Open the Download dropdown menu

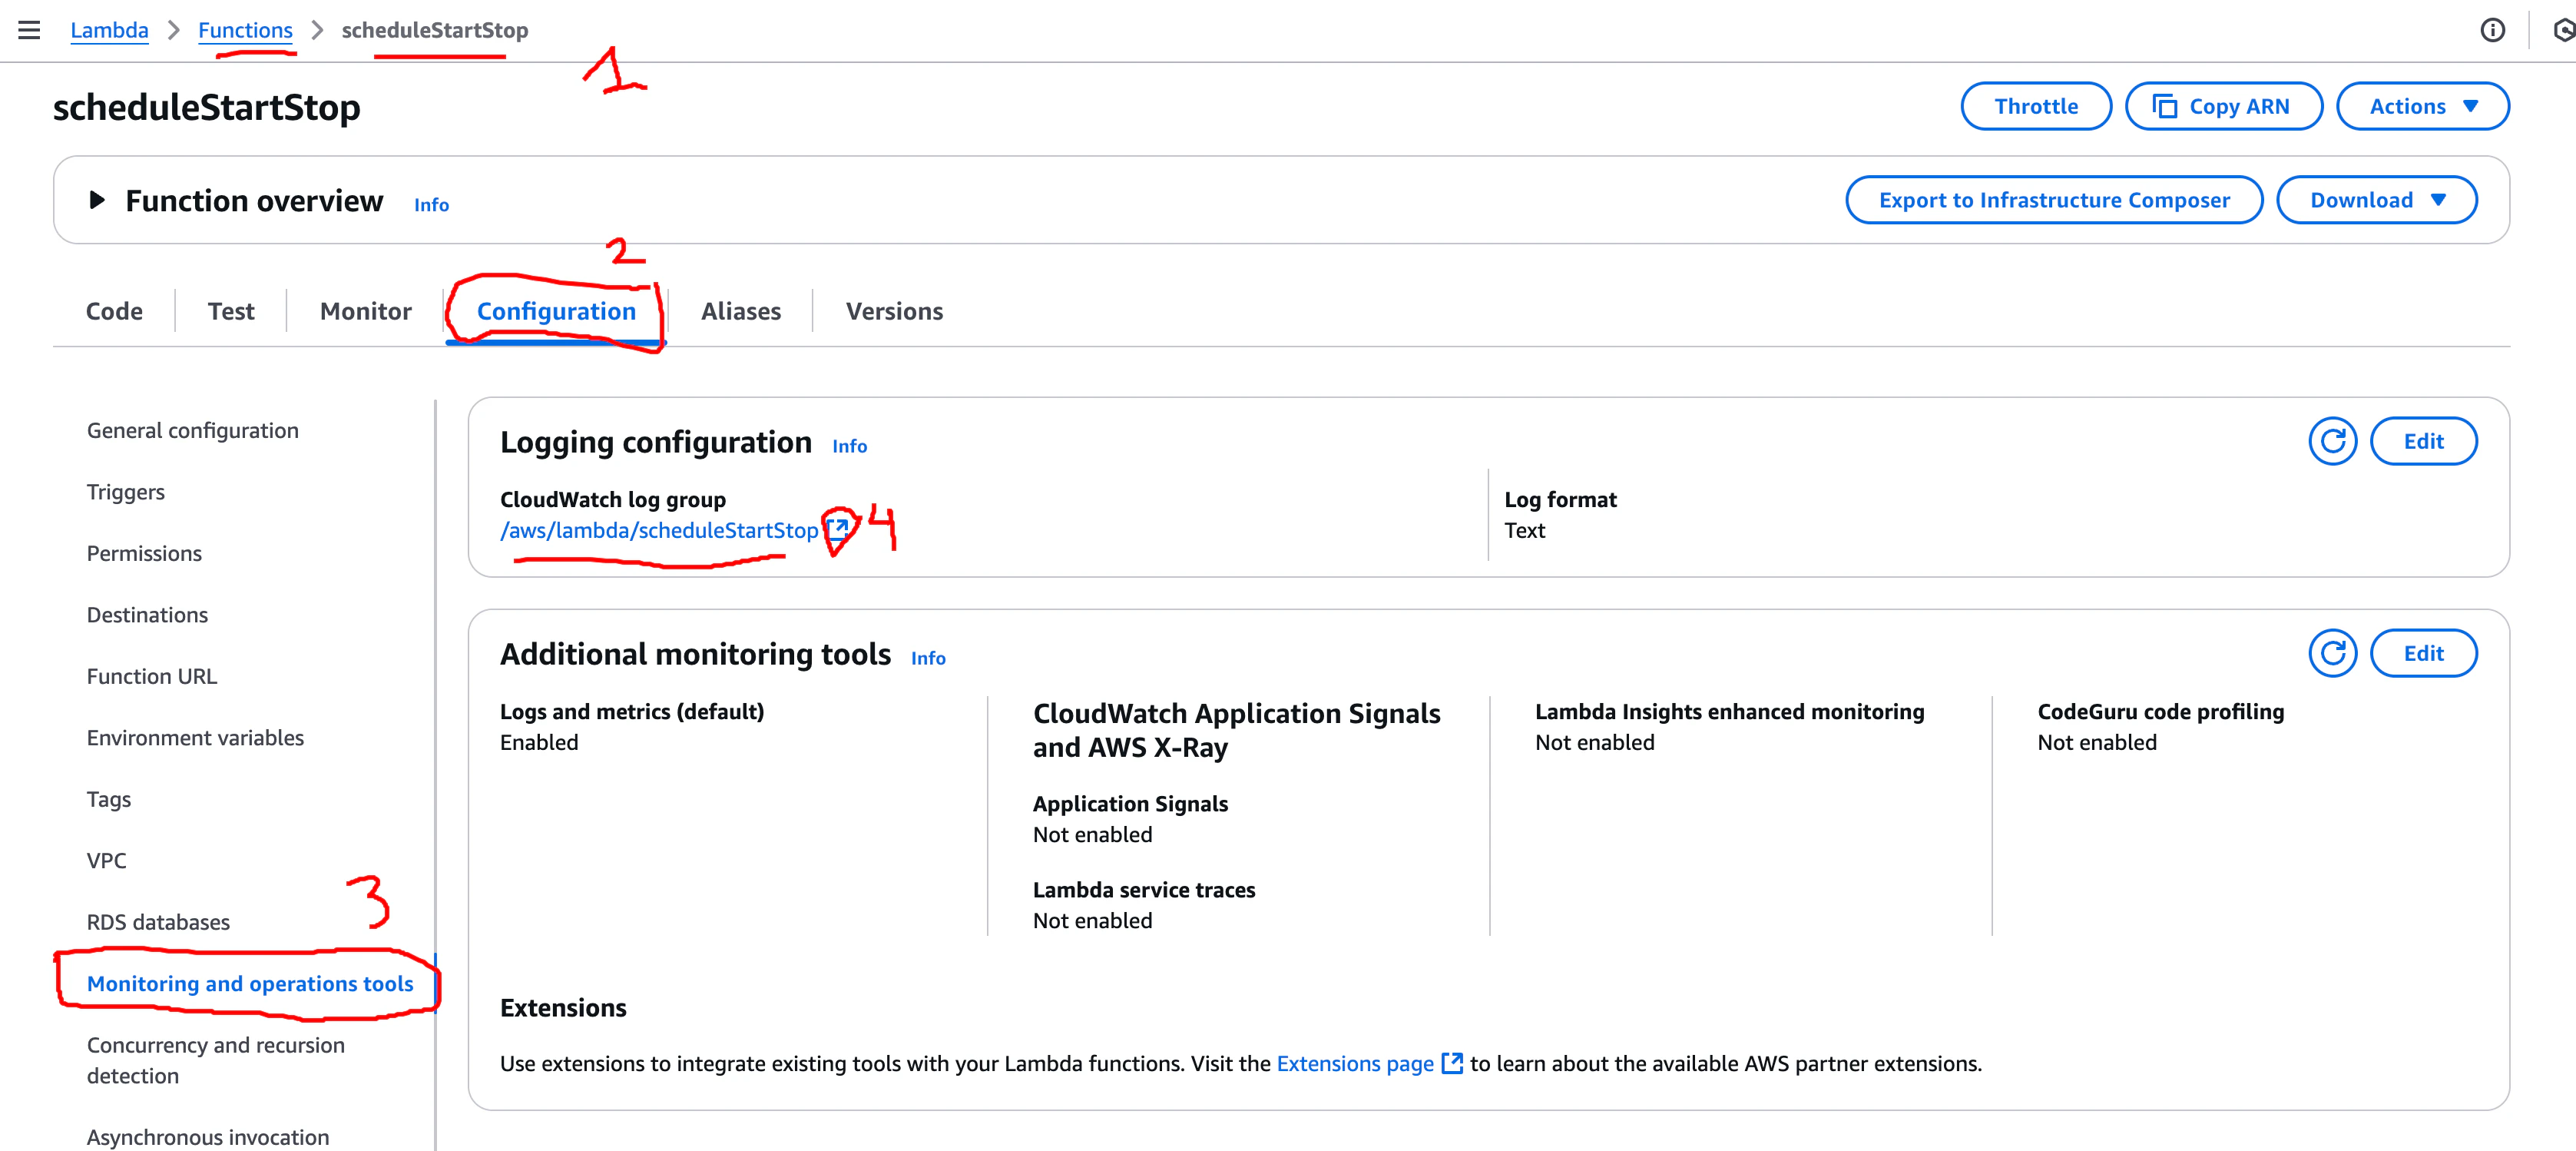click(x=2376, y=200)
